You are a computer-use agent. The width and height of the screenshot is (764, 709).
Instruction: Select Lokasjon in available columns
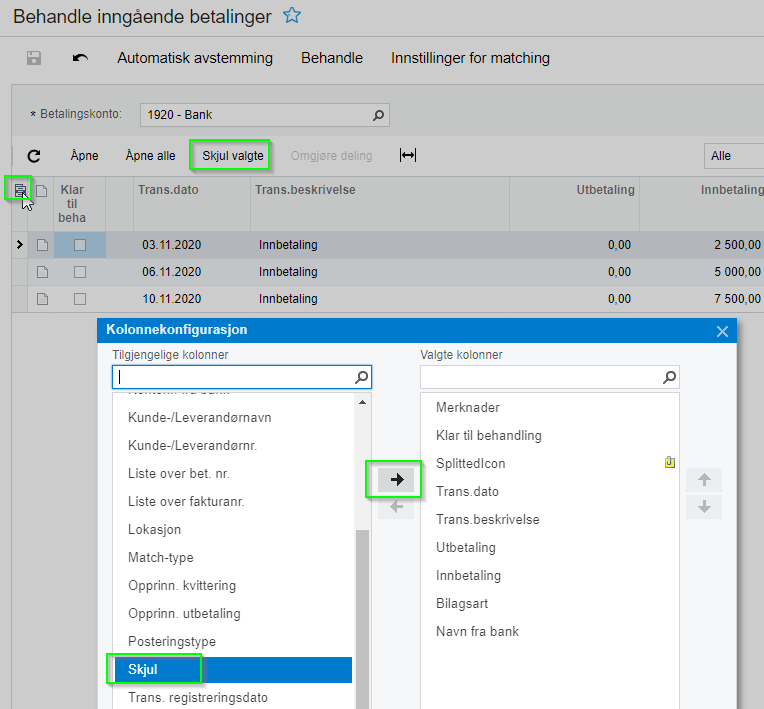[x=154, y=529]
